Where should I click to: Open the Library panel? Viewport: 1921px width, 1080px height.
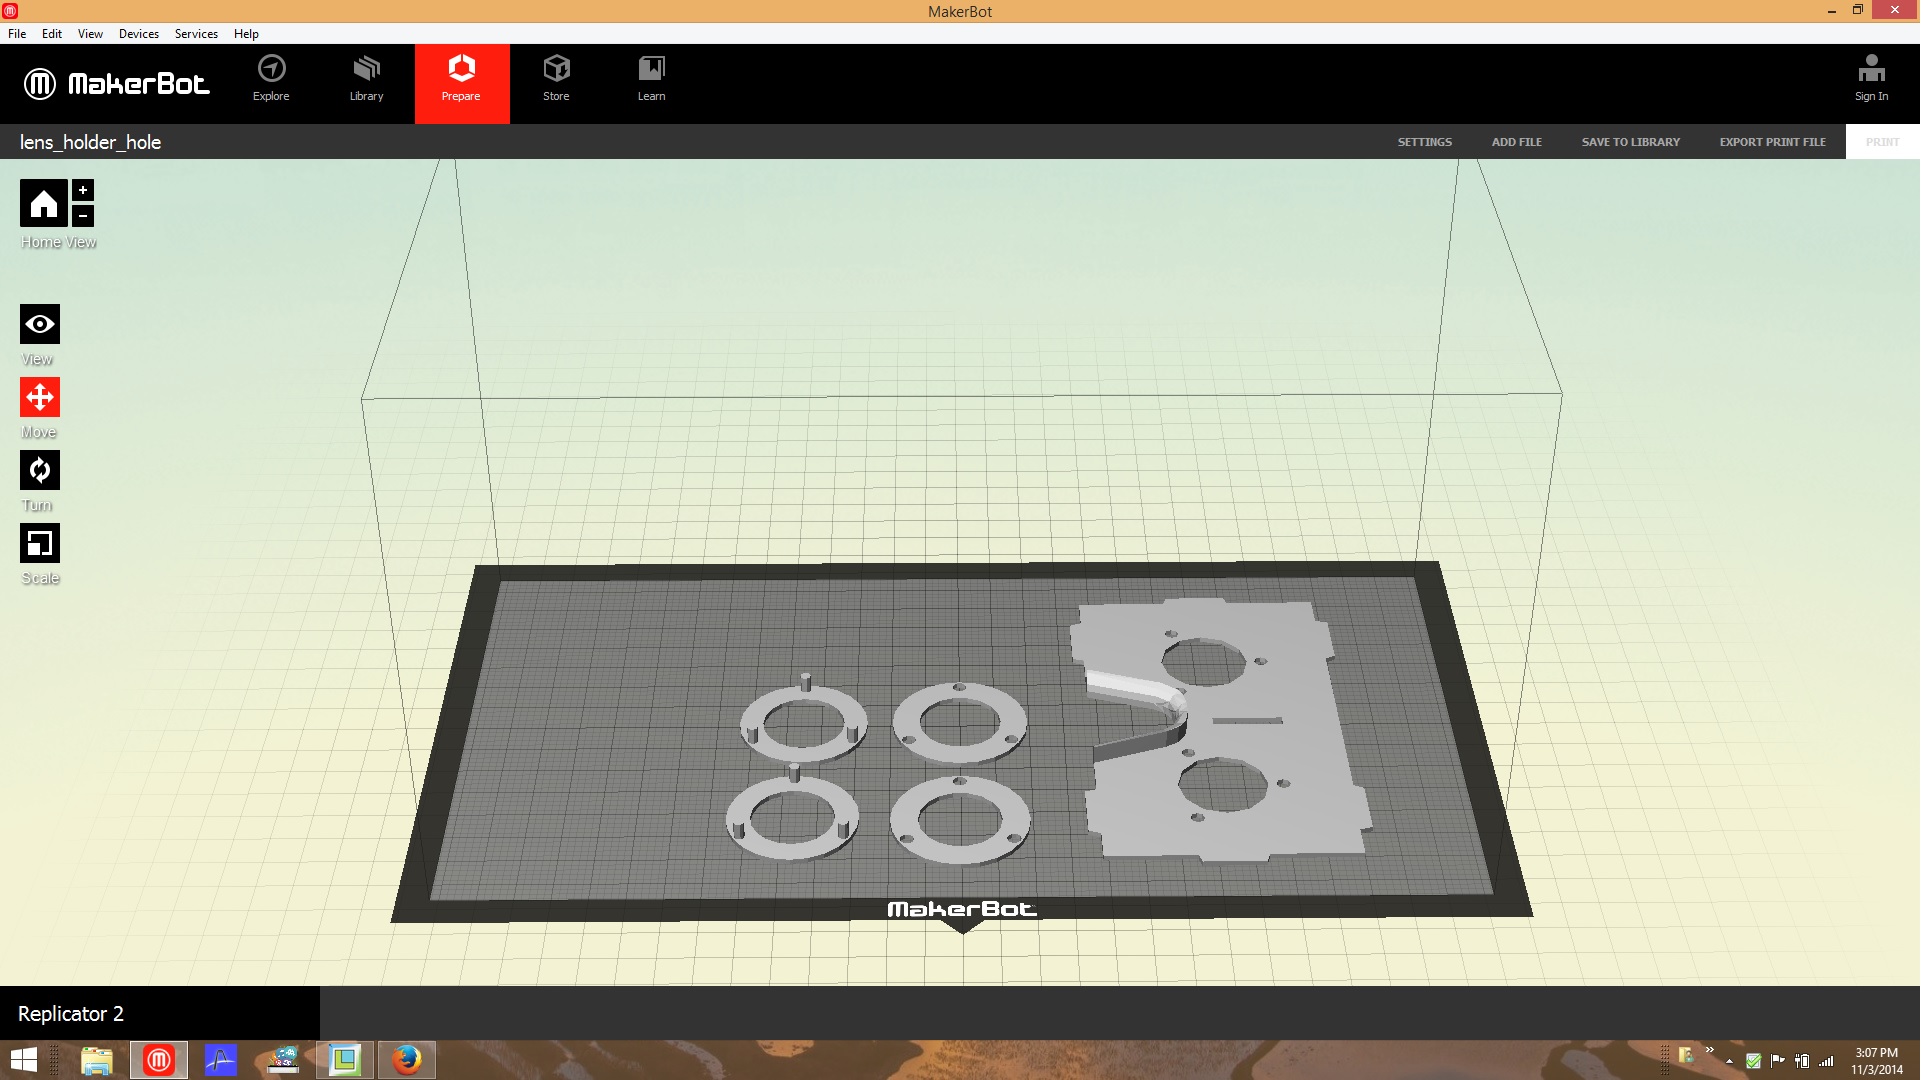coord(365,78)
